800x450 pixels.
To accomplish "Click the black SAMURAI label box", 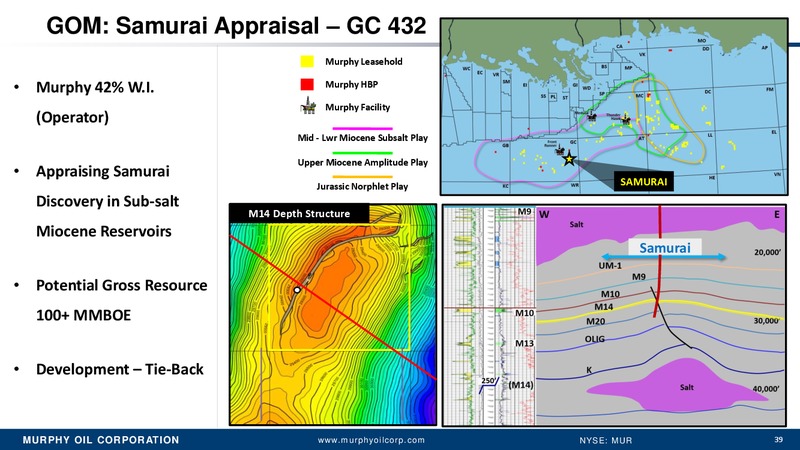I will 643,182.
